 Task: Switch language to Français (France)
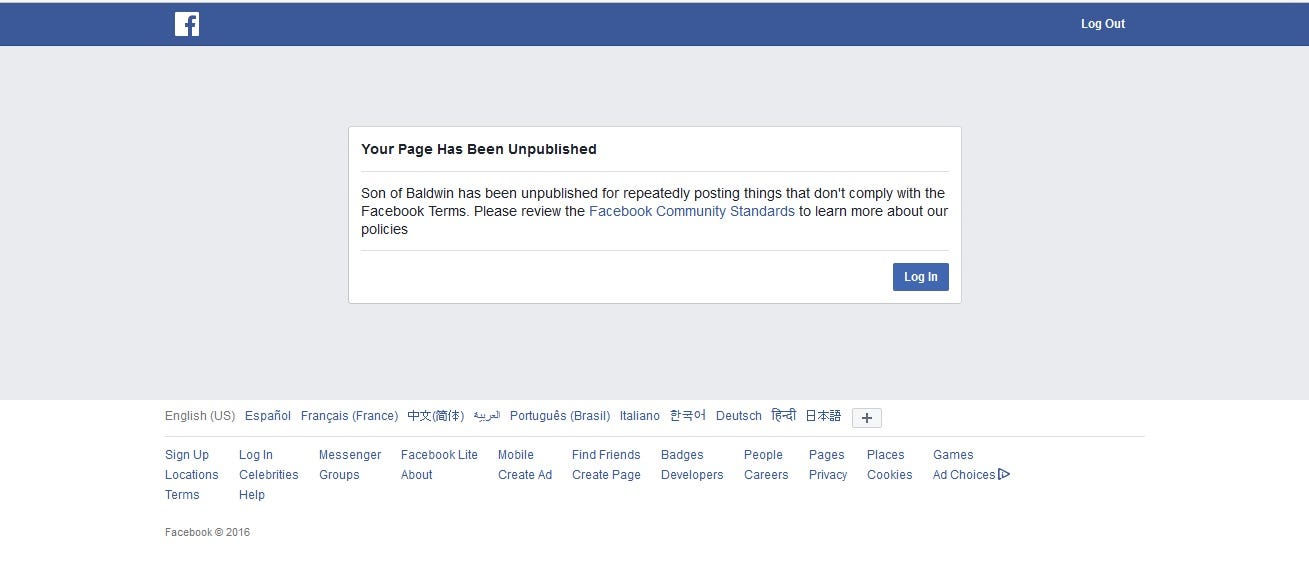coord(349,416)
